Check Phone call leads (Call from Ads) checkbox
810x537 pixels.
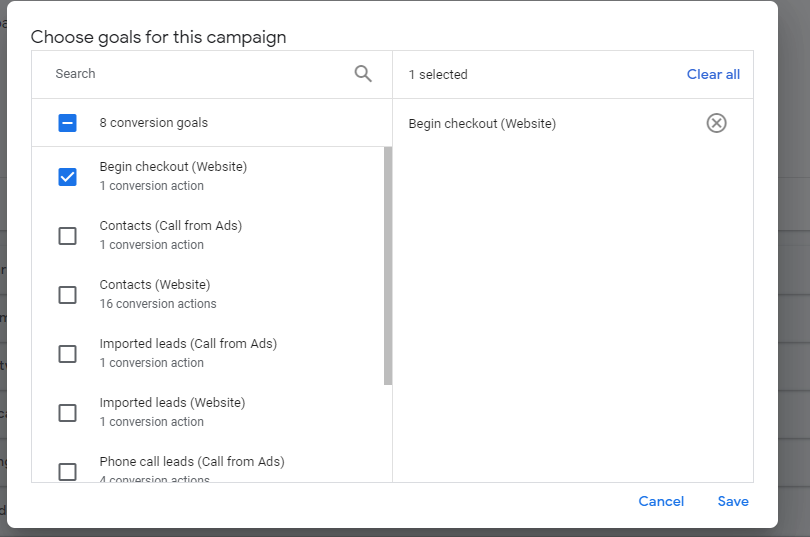point(68,471)
